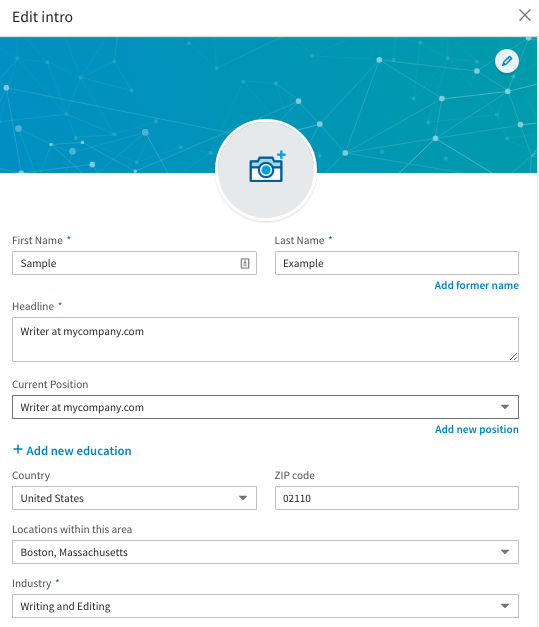This screenshot has width=539, height=627.
Task: Click the dropdown arrow in Industry field
Action: 505,606
